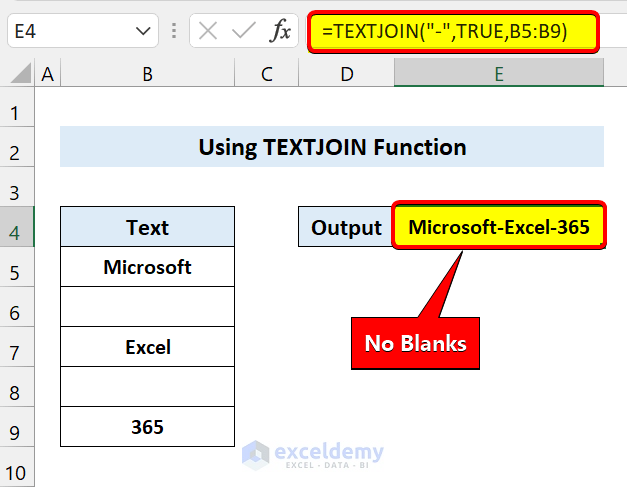Click the 'Output' label cell
This screenshot has height=487, width=627.
coord(346,227)
